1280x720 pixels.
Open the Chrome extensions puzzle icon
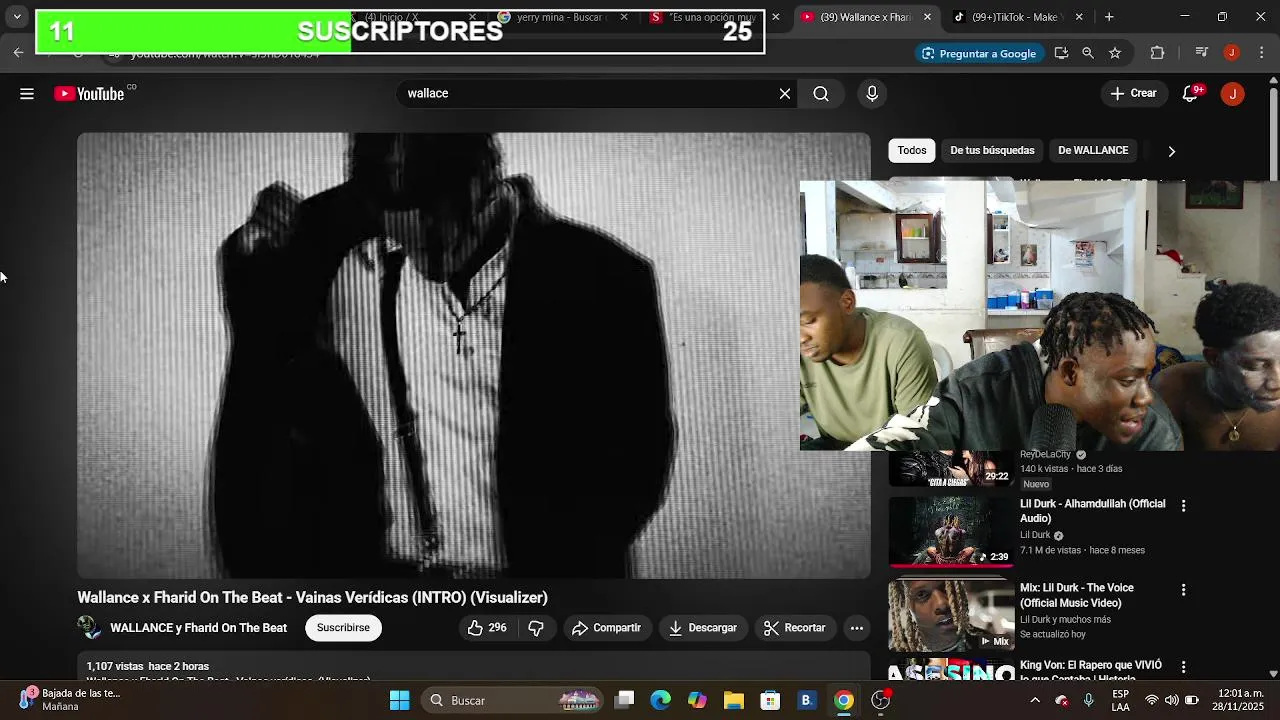[x=1158, y=53]
